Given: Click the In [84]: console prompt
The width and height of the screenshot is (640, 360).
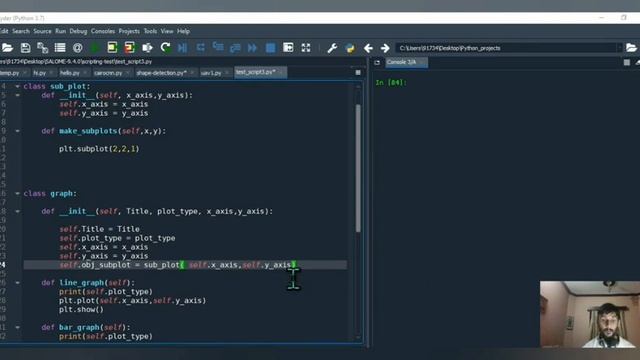Looking at the screenshot, I should tap(391, 82).
